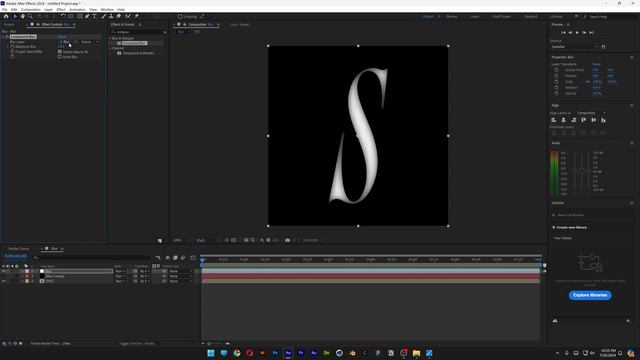Toggle Anchor Point stopwatch in Properties
Image resolution: width=640 pixels, height=360 pixels.
[x=556, y=70]
